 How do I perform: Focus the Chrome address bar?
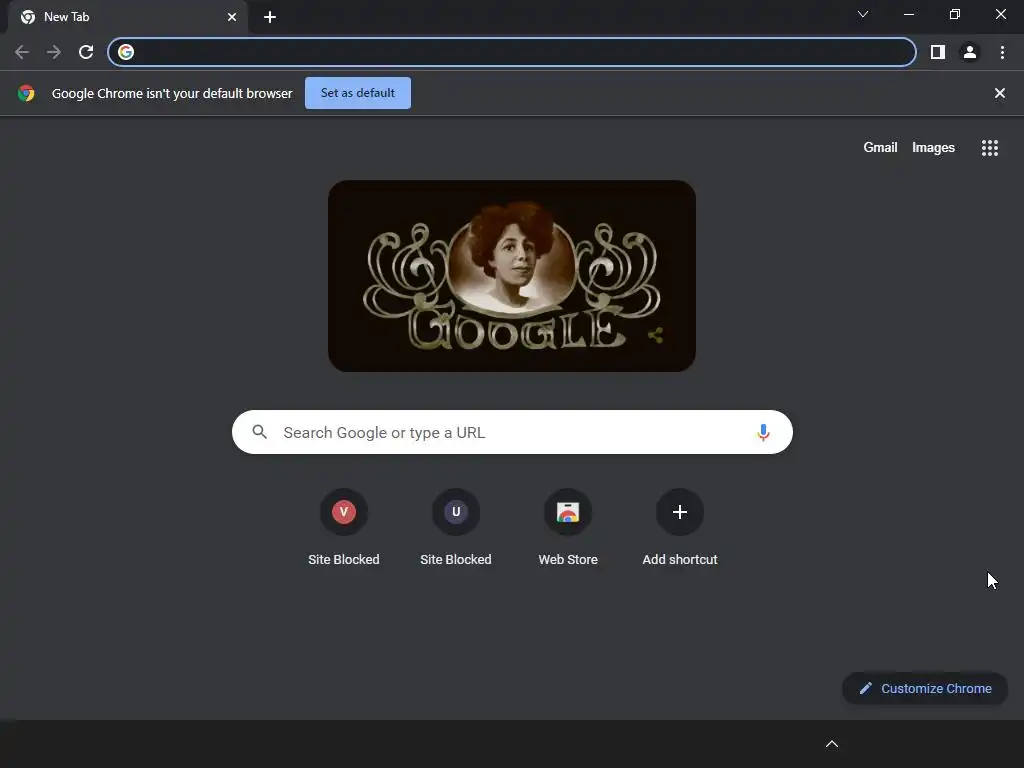(x=511, y=52)
